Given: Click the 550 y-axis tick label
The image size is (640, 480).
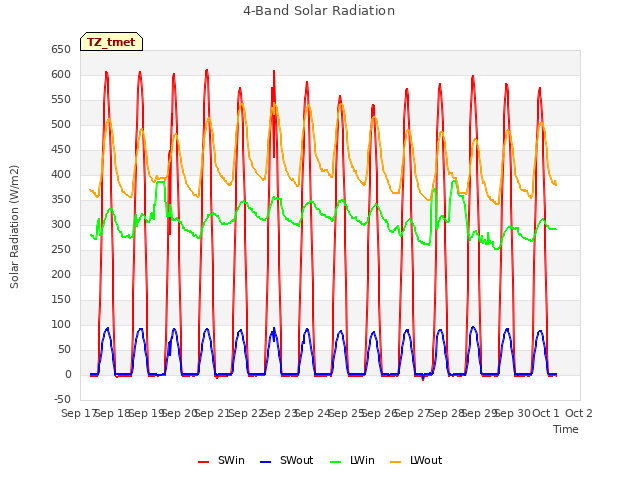Looking at the screenshot, I should pyautogui.click(x=61, y=100).
